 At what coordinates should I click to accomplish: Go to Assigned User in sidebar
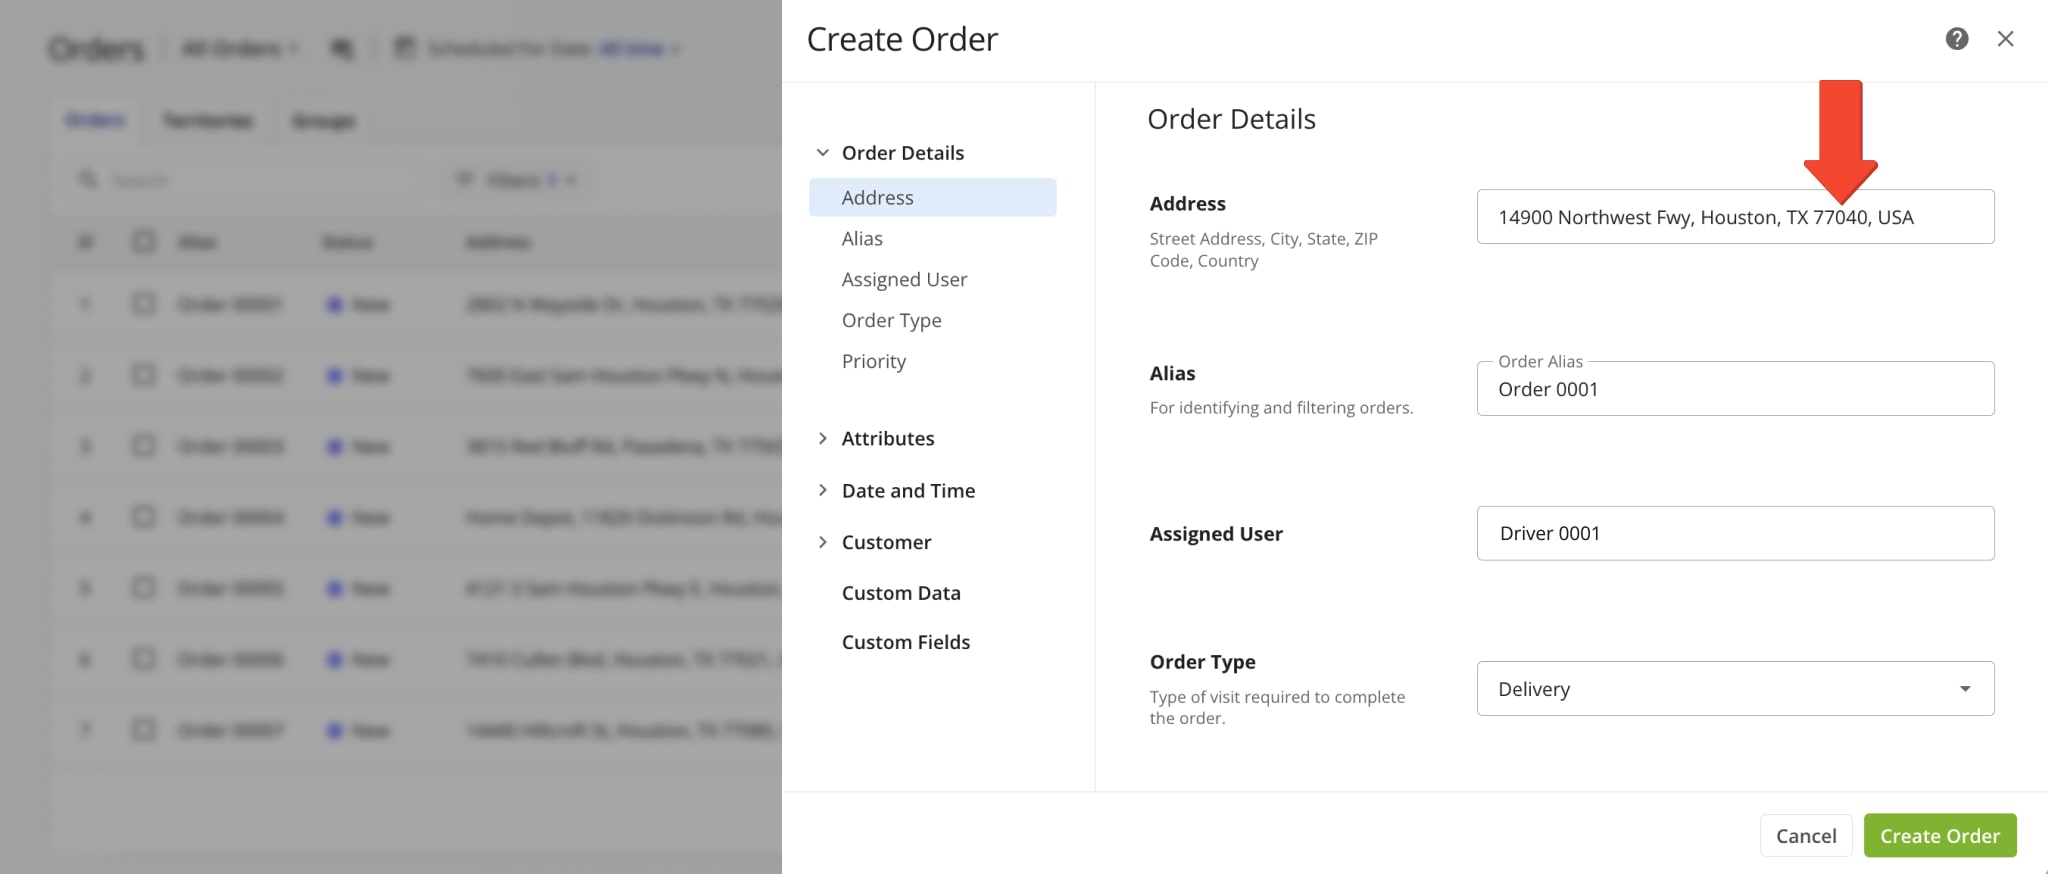[x=904, y=279]
